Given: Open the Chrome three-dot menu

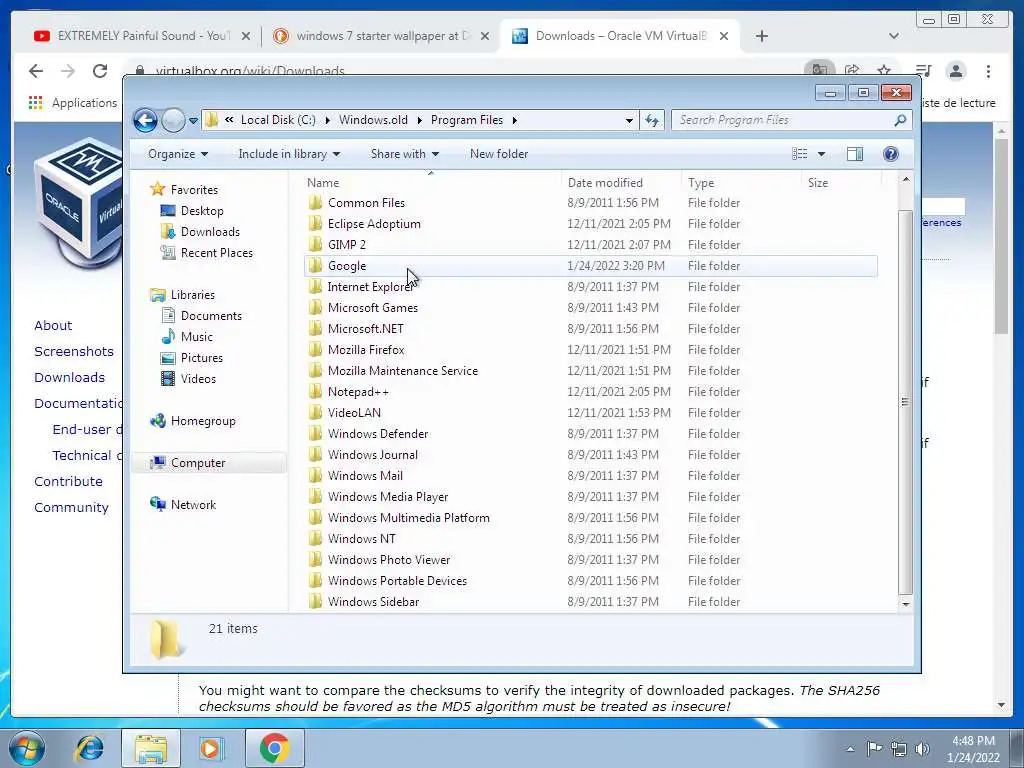Looking at the screenshot, I should click(x=988, y=71).
